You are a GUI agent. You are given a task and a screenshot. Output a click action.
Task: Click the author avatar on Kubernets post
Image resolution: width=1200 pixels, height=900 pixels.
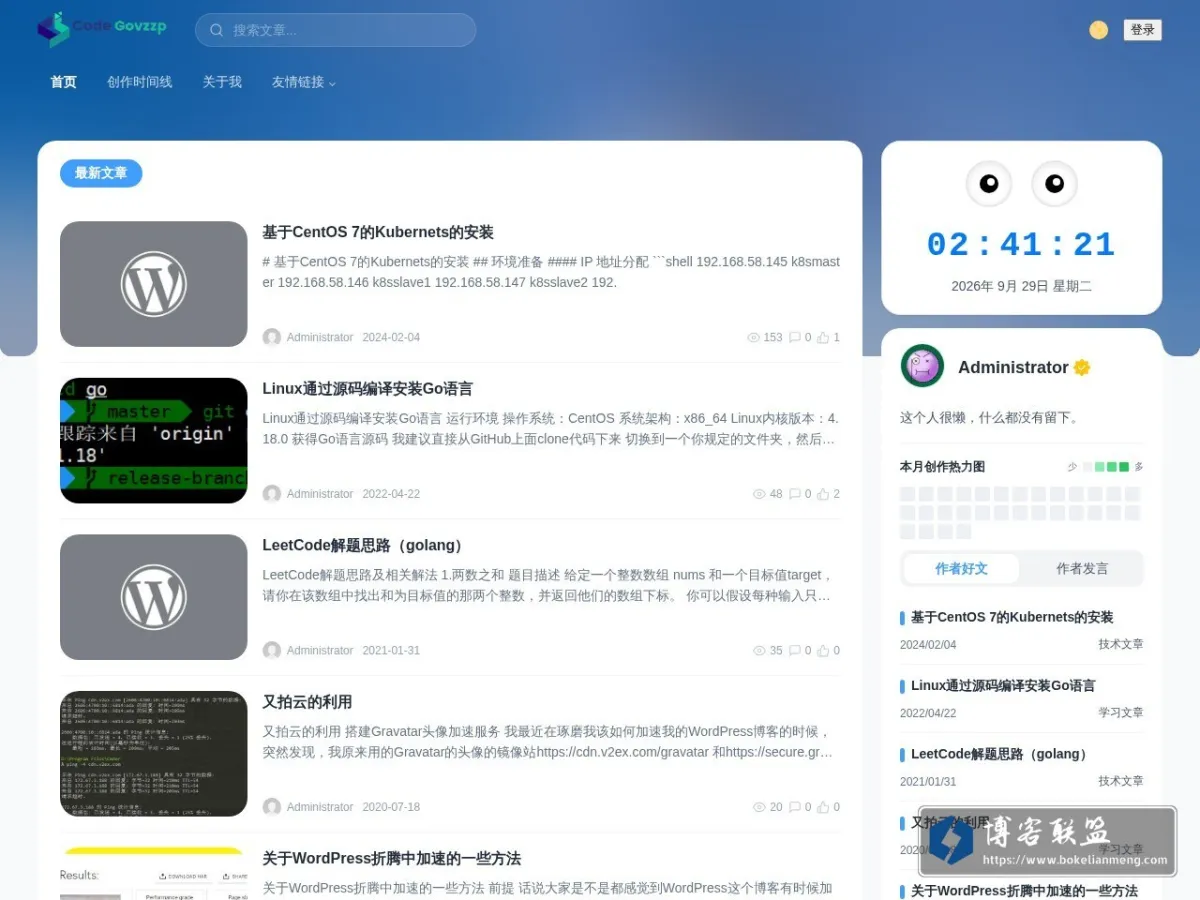tap(272, 337)
